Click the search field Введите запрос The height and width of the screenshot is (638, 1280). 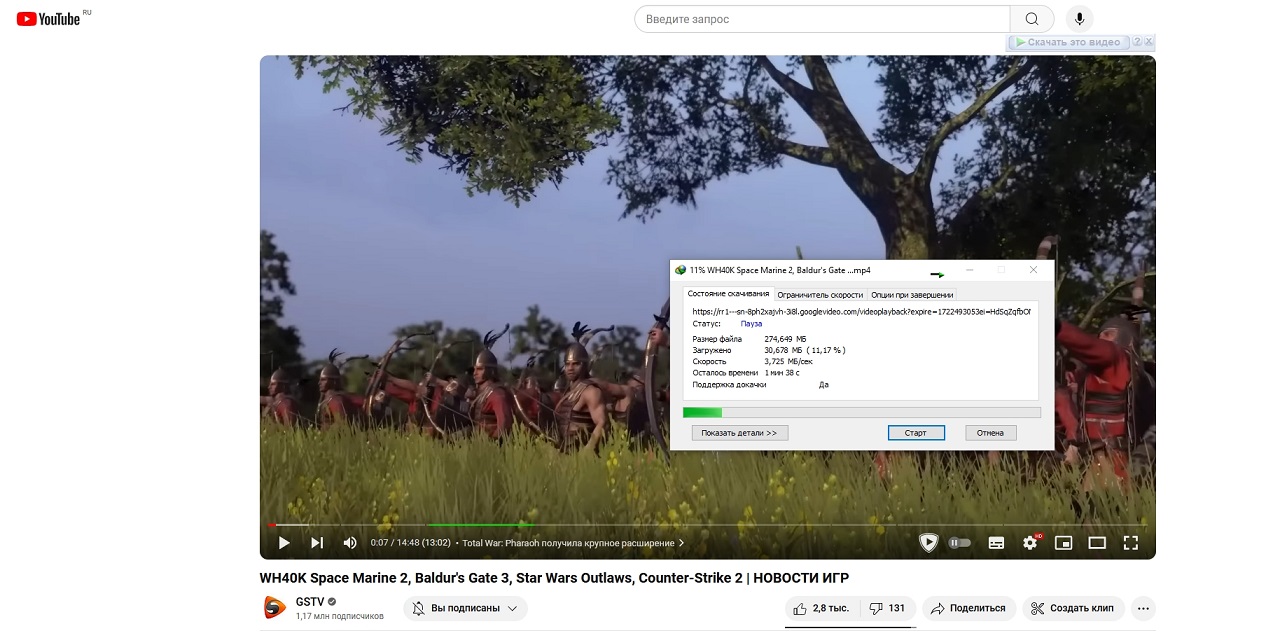pyautogui.click(x=822, y=19)
